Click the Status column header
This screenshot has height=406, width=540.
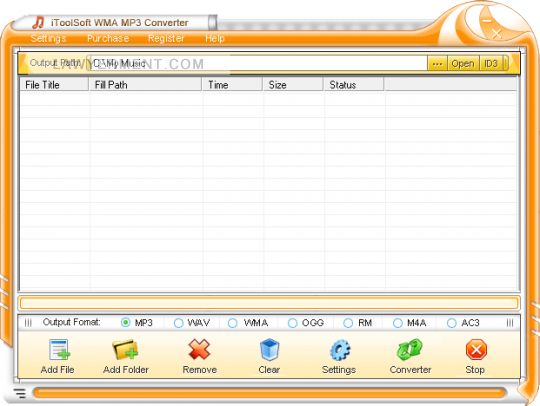[353, 85]
